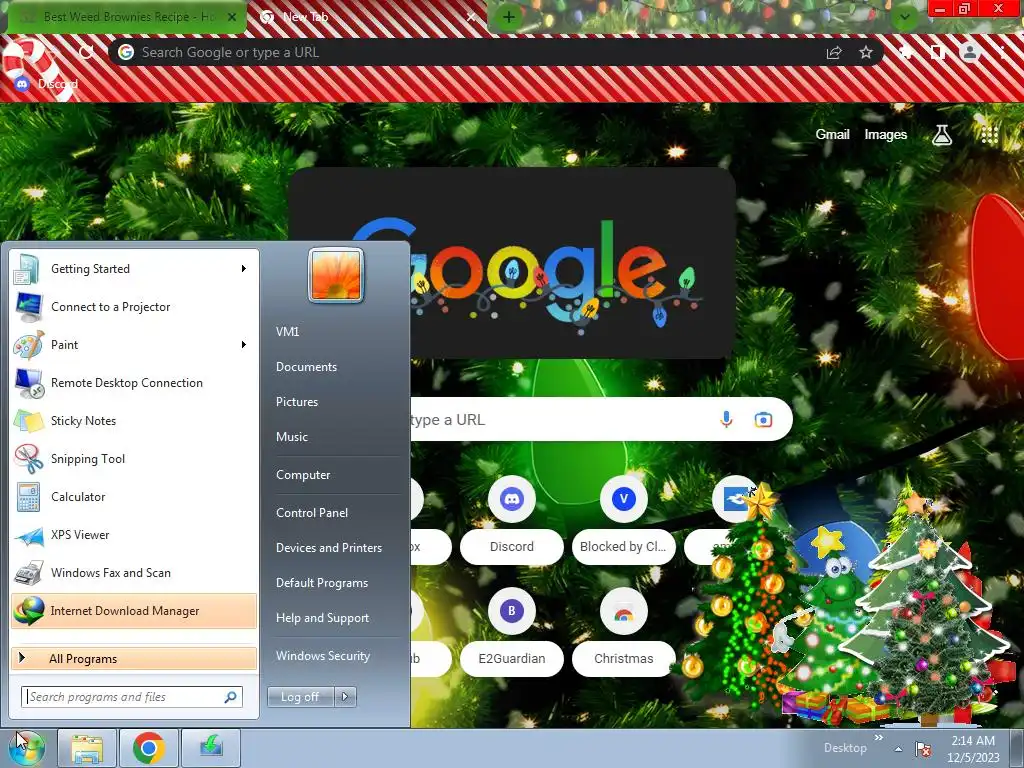Reload the page
1024x768 pixels.
coord(86,52)
